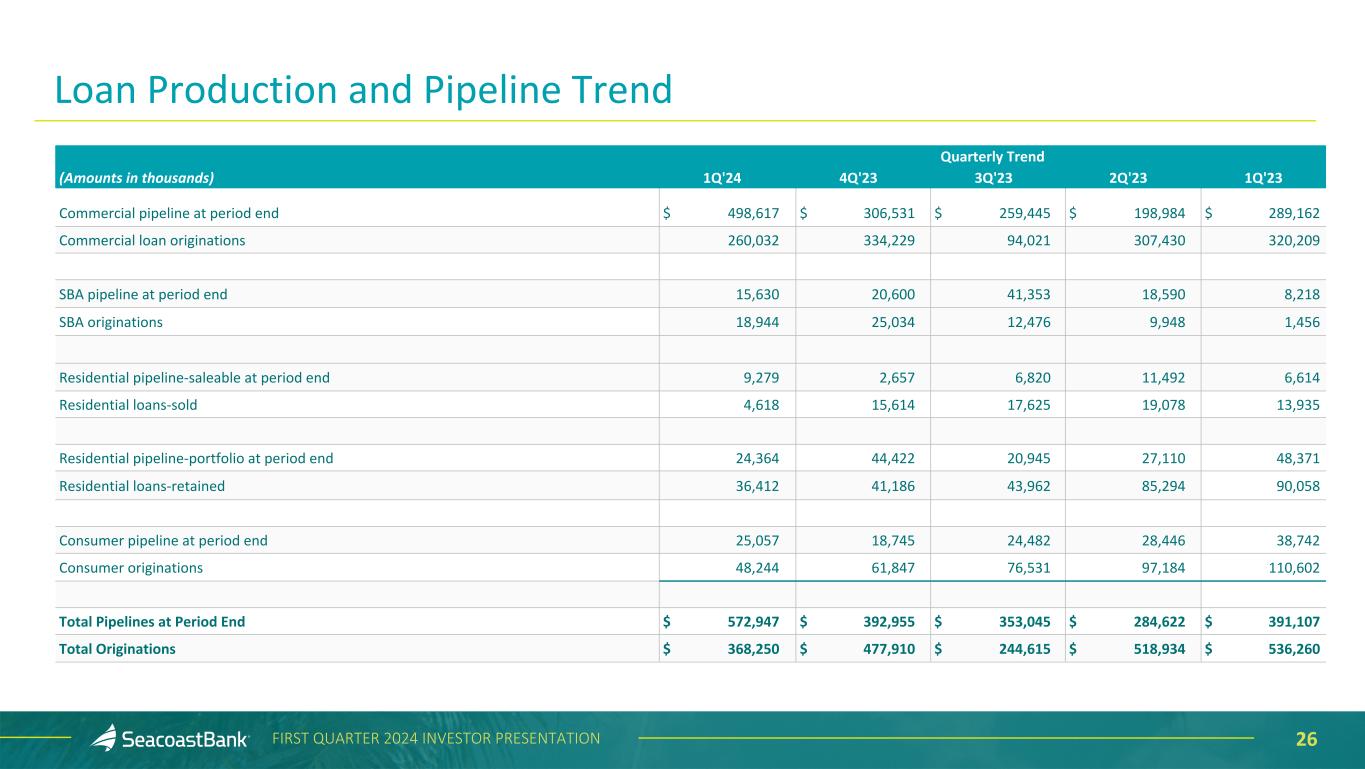The width and height of the screenshot is (1365, 769).
Task: Select the Consumer originations row label
Action: (131, 568)
